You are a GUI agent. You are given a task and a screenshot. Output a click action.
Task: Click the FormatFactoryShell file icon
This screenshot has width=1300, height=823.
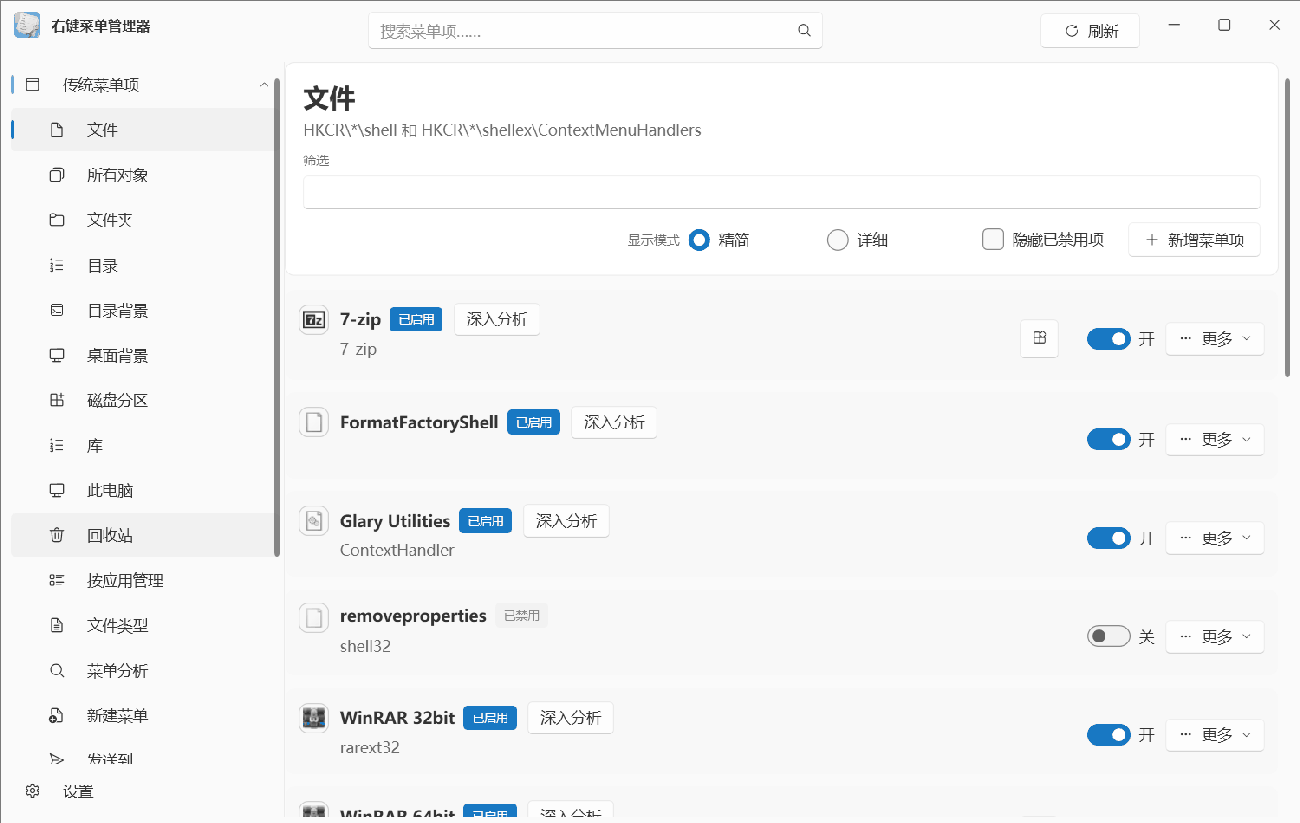tap(314, 422)
